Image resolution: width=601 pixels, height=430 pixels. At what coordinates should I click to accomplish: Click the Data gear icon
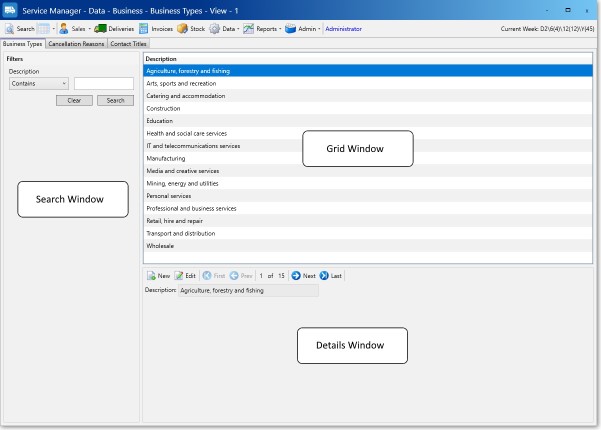[215, 29]
